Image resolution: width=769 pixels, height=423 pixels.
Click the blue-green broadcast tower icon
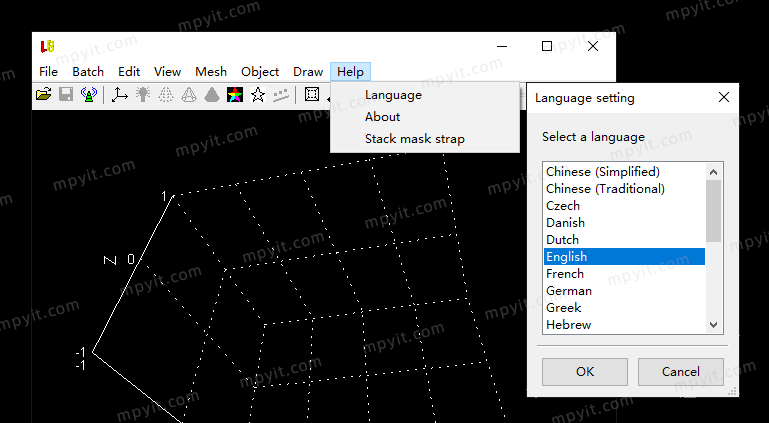[x=89, y=95]
